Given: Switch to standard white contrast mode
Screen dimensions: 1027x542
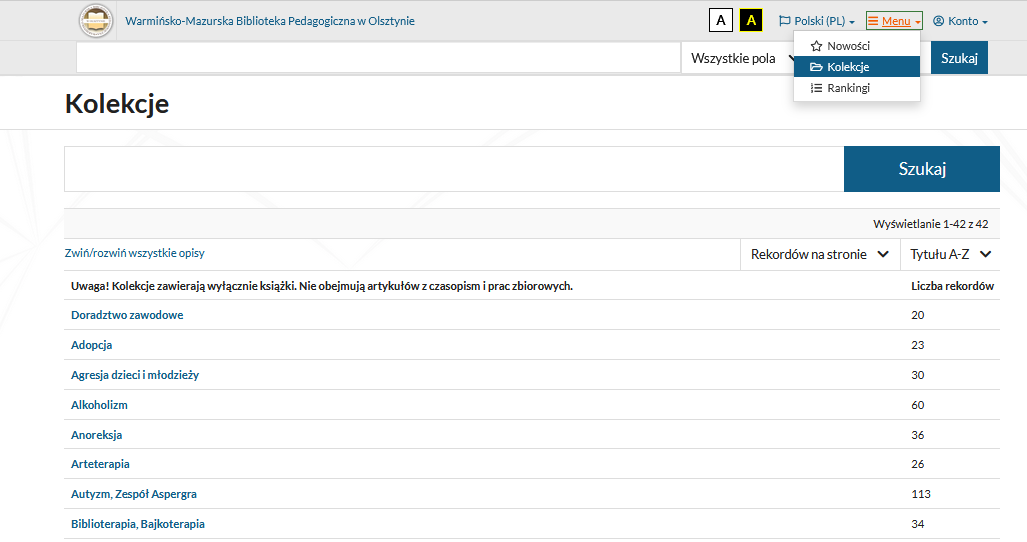Looking at the screenshot, I should (720, 20).
